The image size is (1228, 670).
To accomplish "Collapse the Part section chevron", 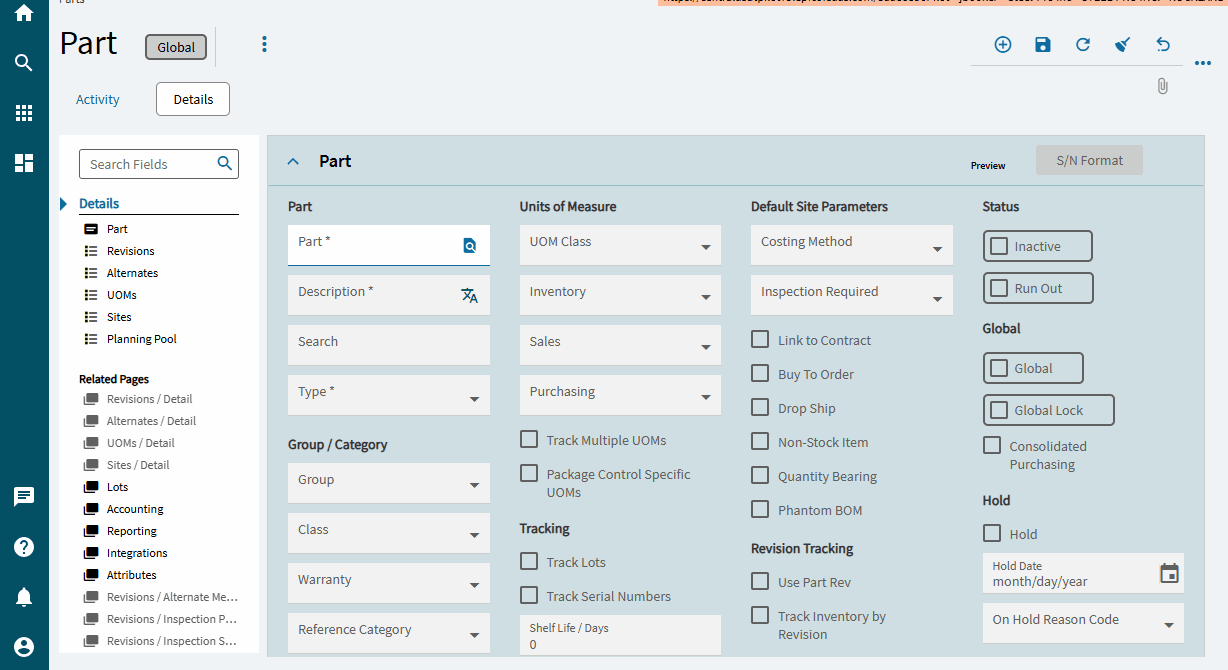I will coord(292,160).
